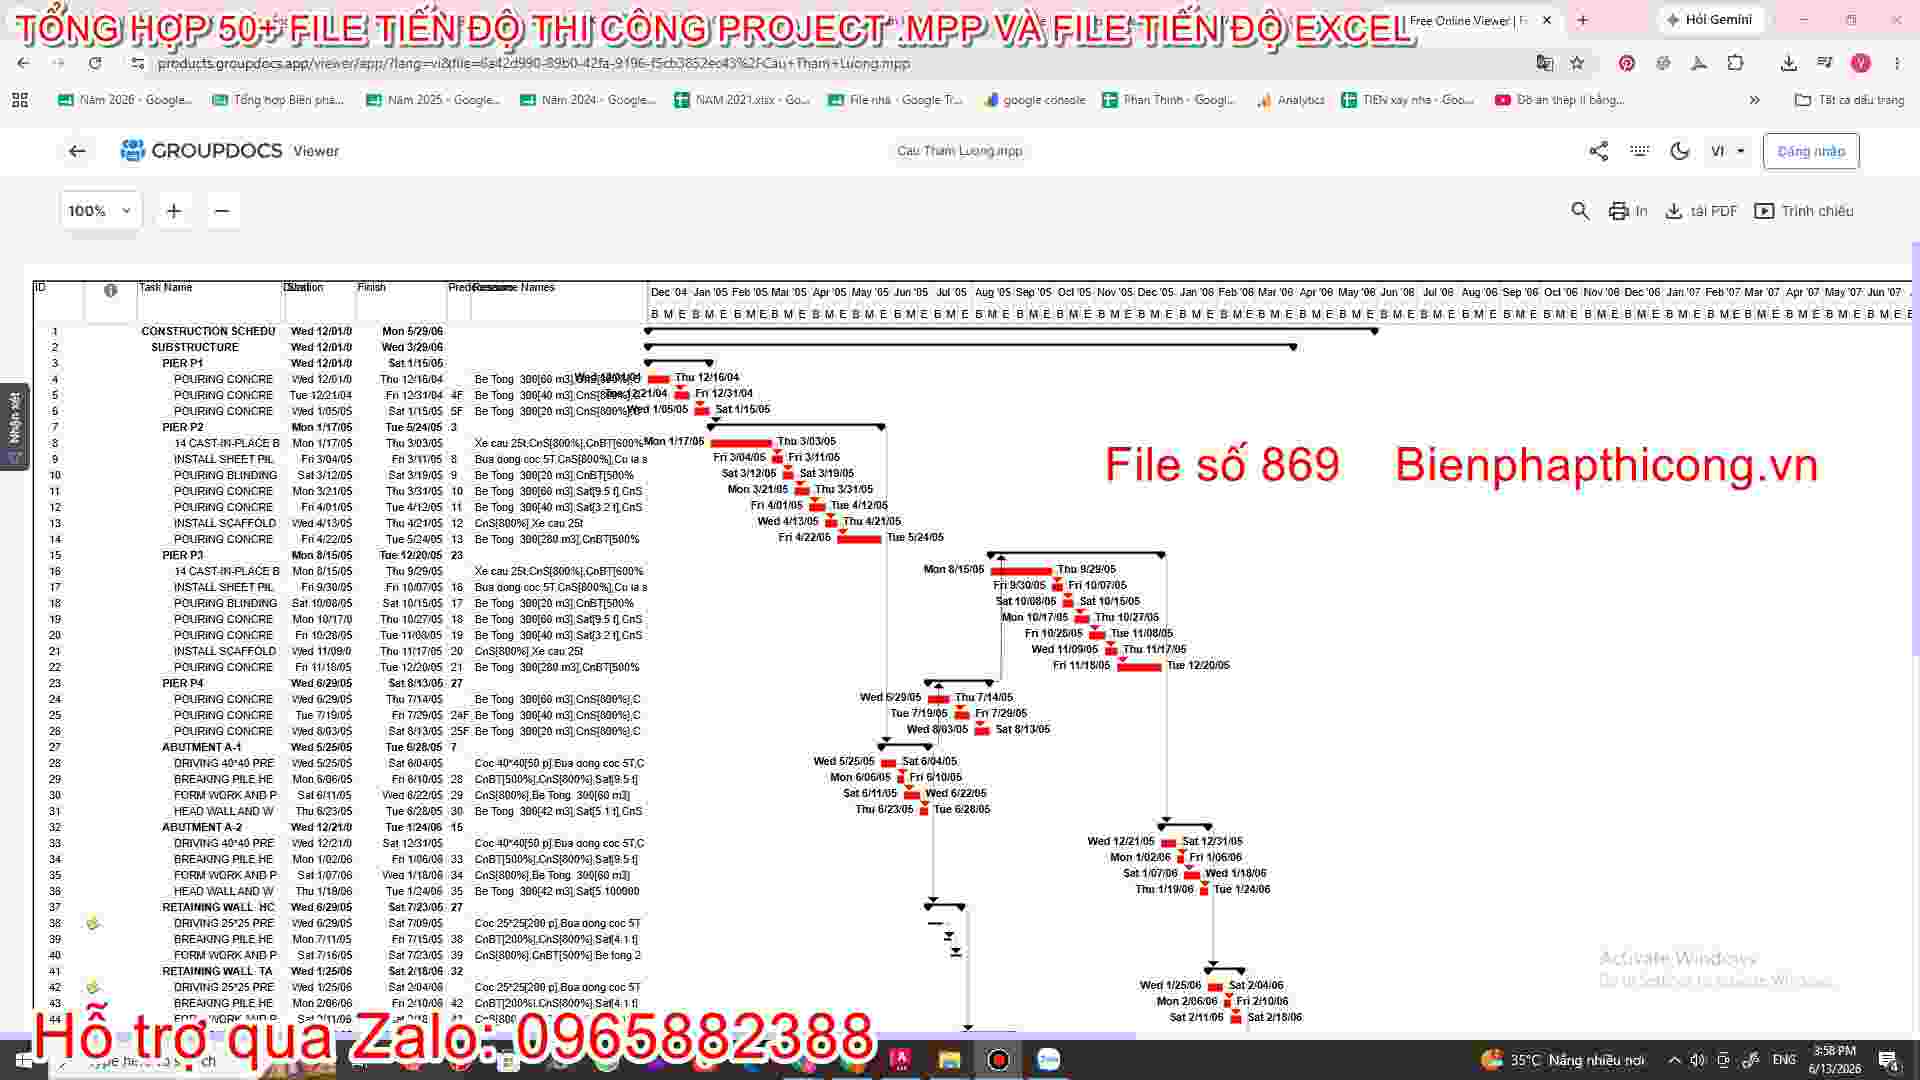Open the Đồ án thép YouTube bookmark
The width and height of the screenshot is (1920, 1080).
(x=1560, y=100)
